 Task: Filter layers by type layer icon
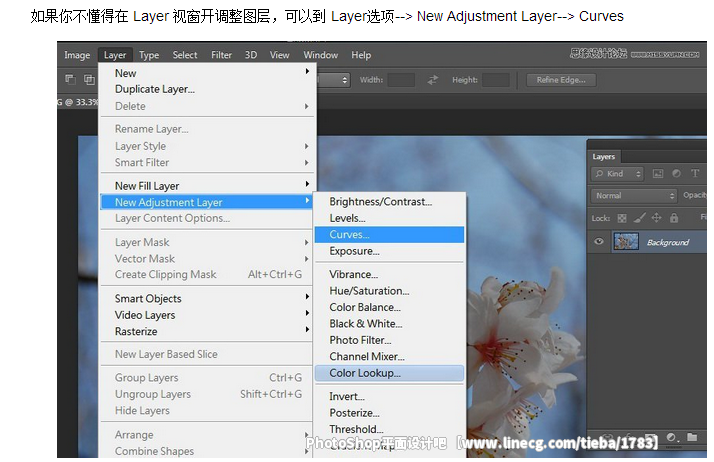tap(695, 173)
